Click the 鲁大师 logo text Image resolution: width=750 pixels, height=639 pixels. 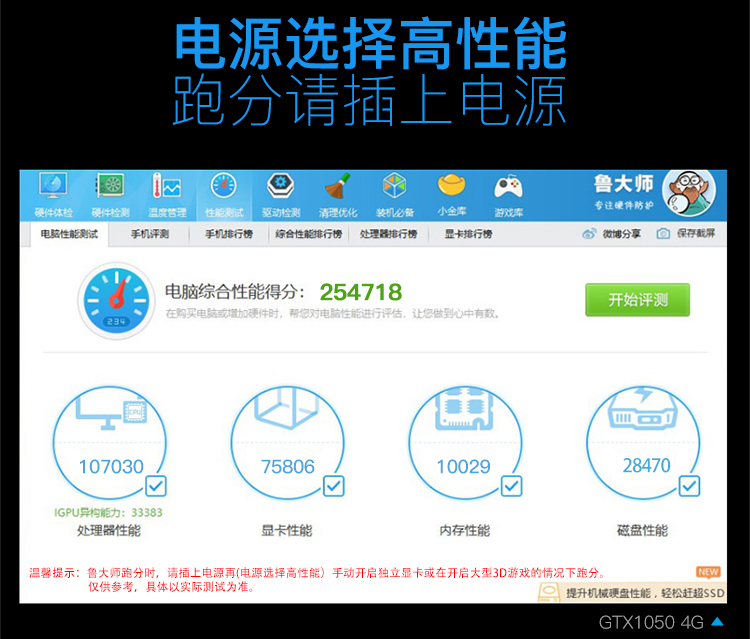[624, 184]
